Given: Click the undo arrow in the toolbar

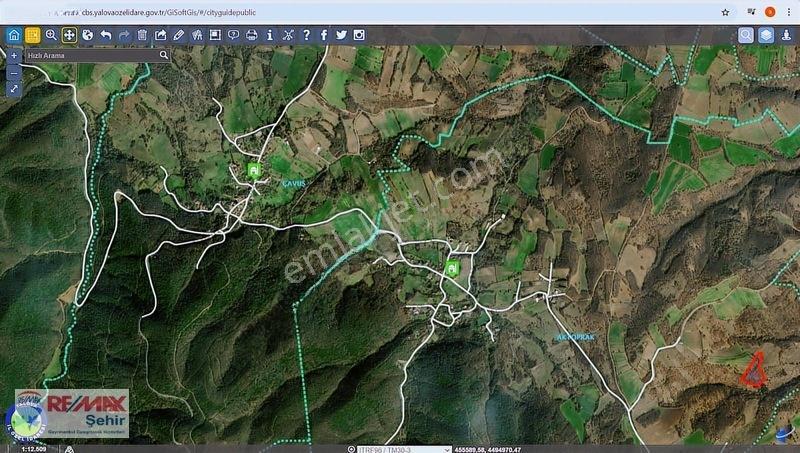Looking at the screenshot, I should 106,35.
